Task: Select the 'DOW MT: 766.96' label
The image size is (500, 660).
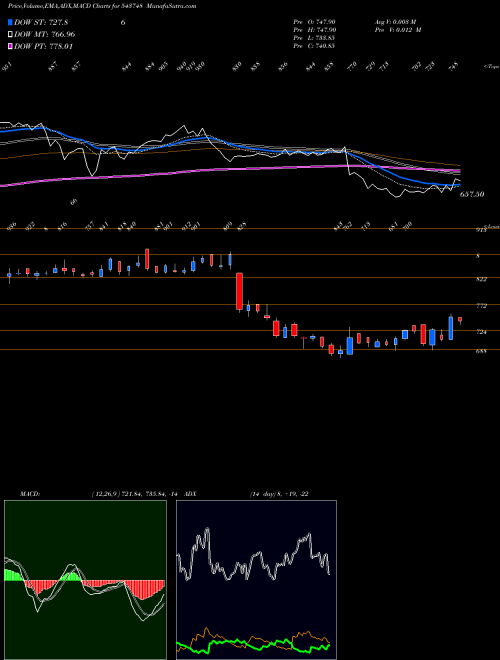Action: pos(45,34)
